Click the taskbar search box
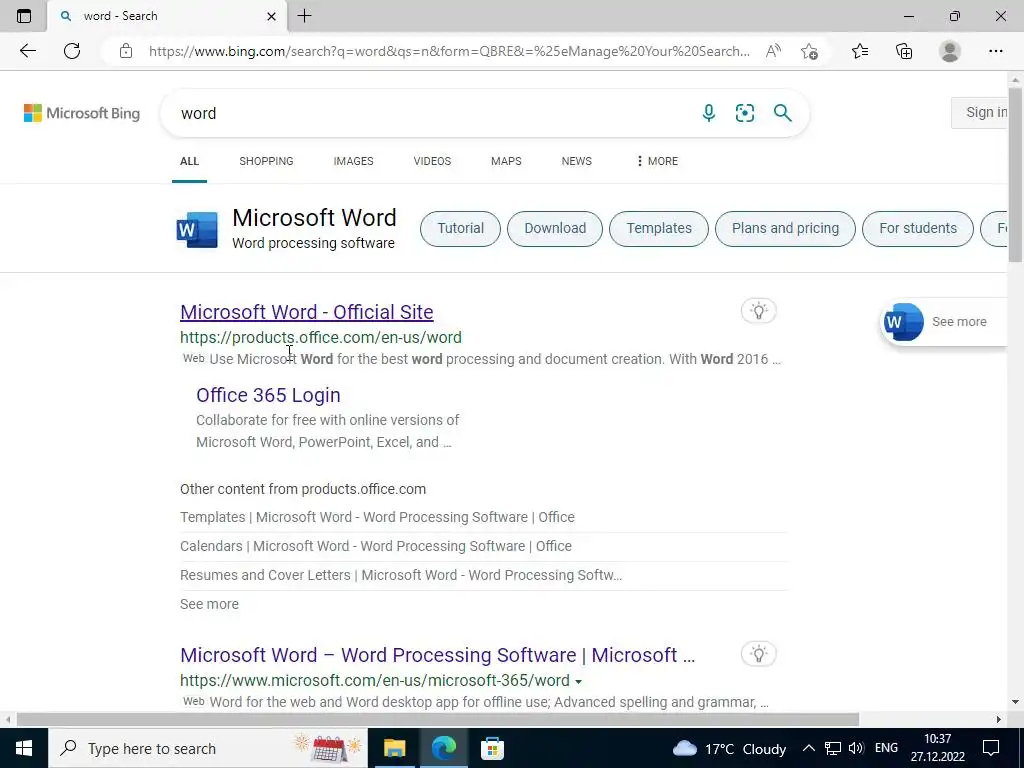The height and width of the screenshot is (768, 1024). (x=208, y=748)
